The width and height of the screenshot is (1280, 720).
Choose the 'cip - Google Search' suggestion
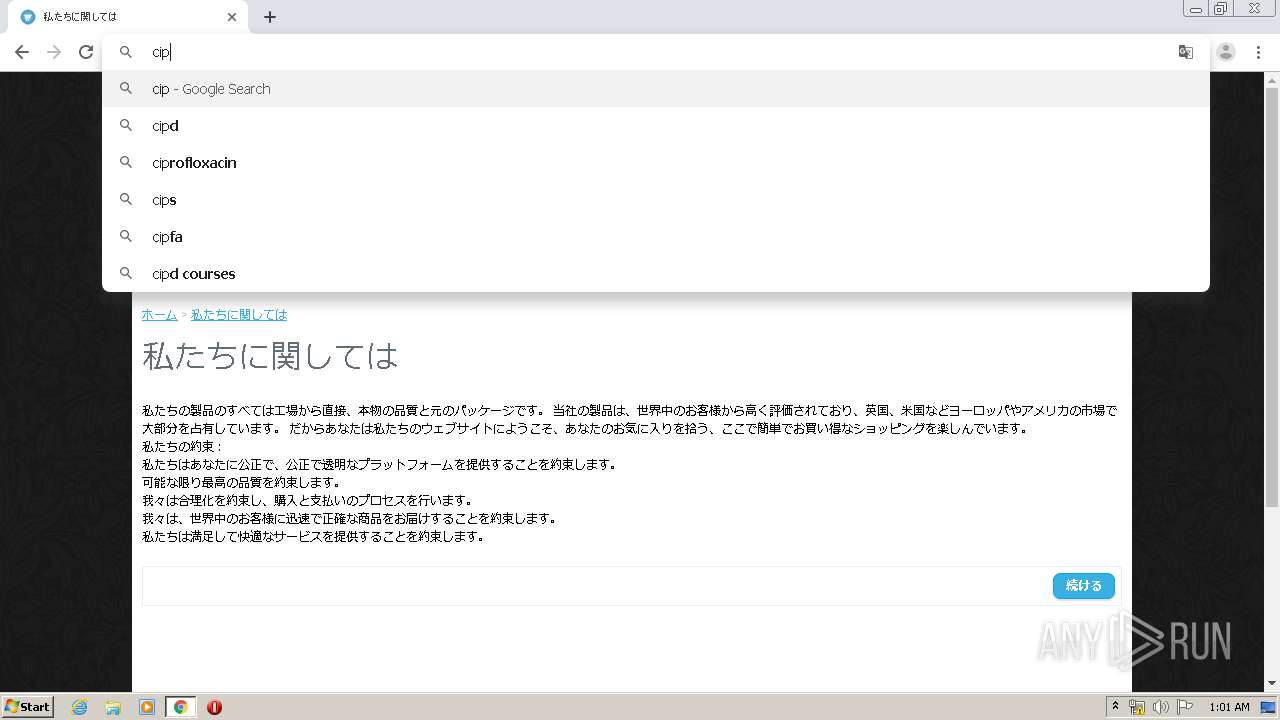[656, 89]
